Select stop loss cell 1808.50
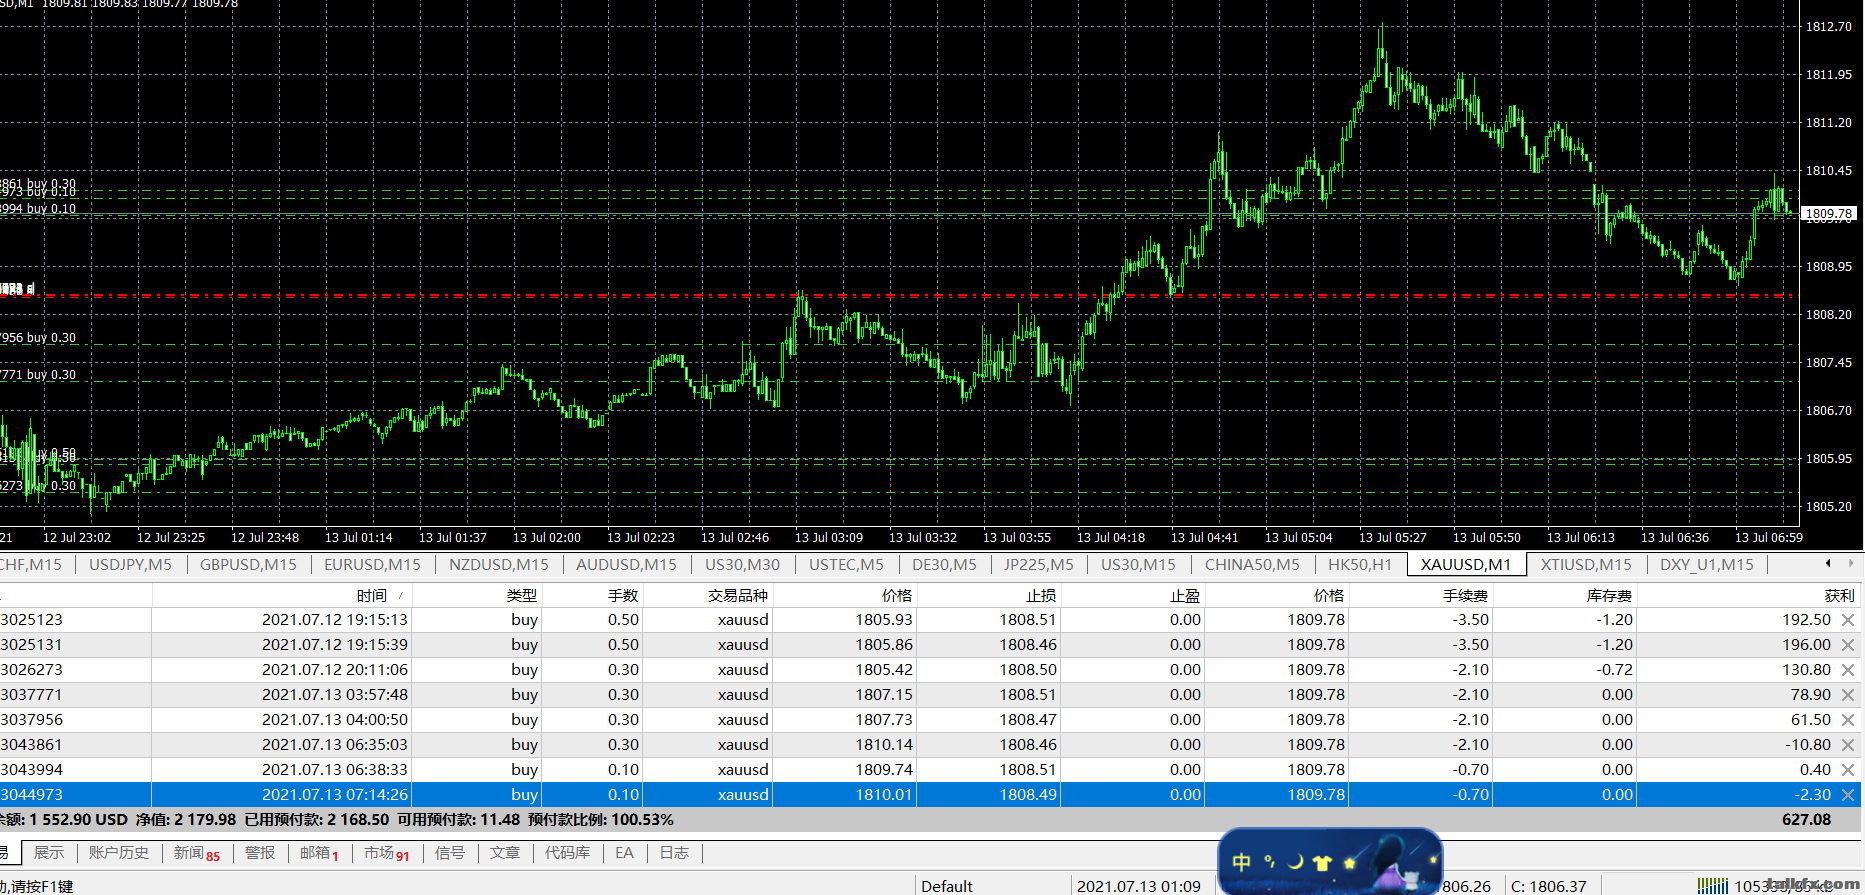 coord(1028,670)
